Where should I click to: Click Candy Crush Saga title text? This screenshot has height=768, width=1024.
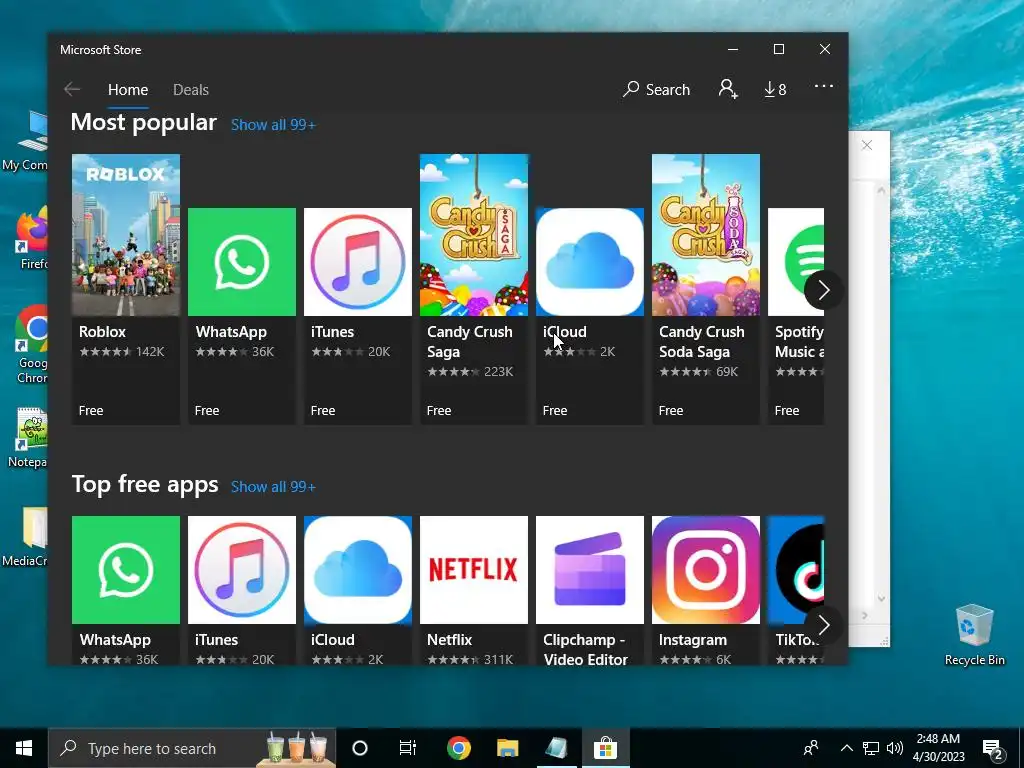pyautogui.click(x=470, y=342)
